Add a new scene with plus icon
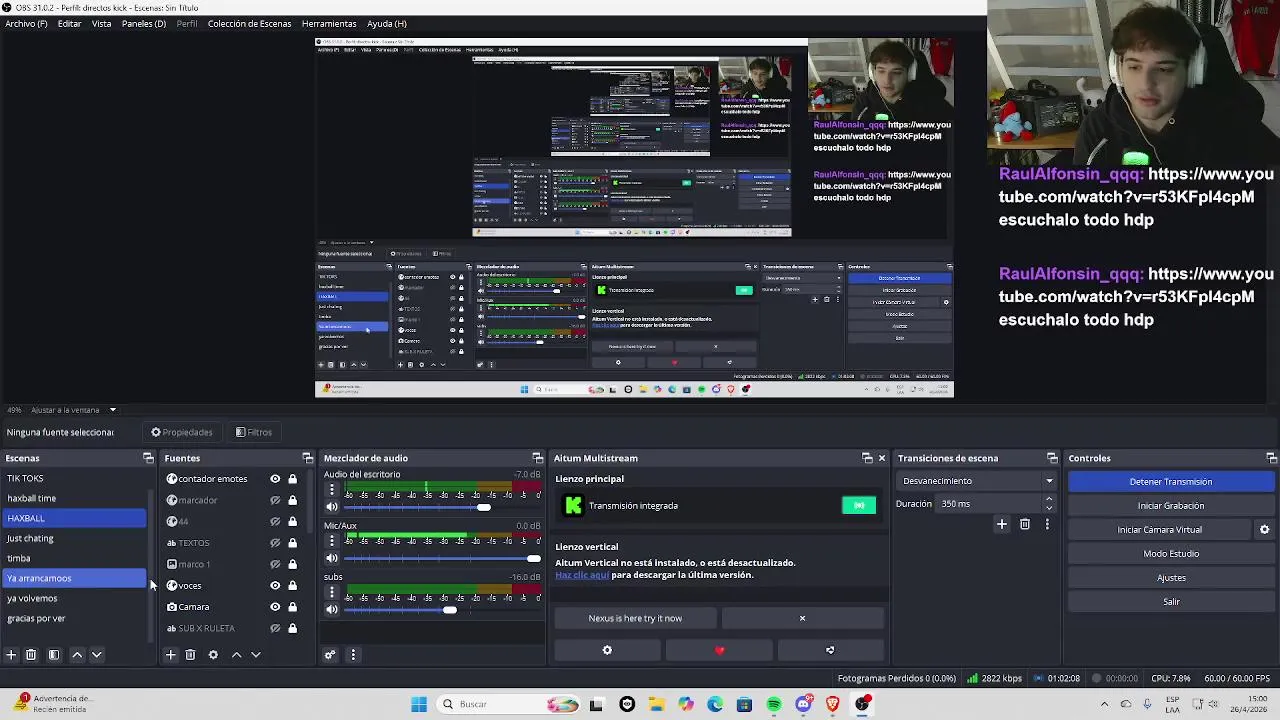This screenshot has width=1280, height=720. (x=11, y=655)
